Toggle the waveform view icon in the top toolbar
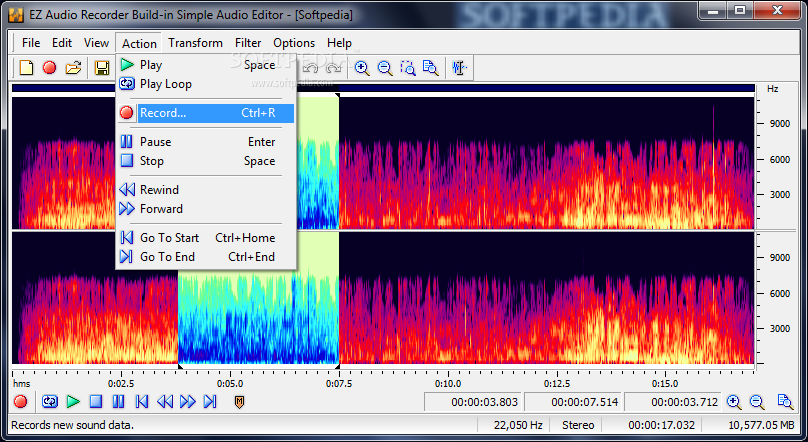The image size is (808, 442). [459, 67]
